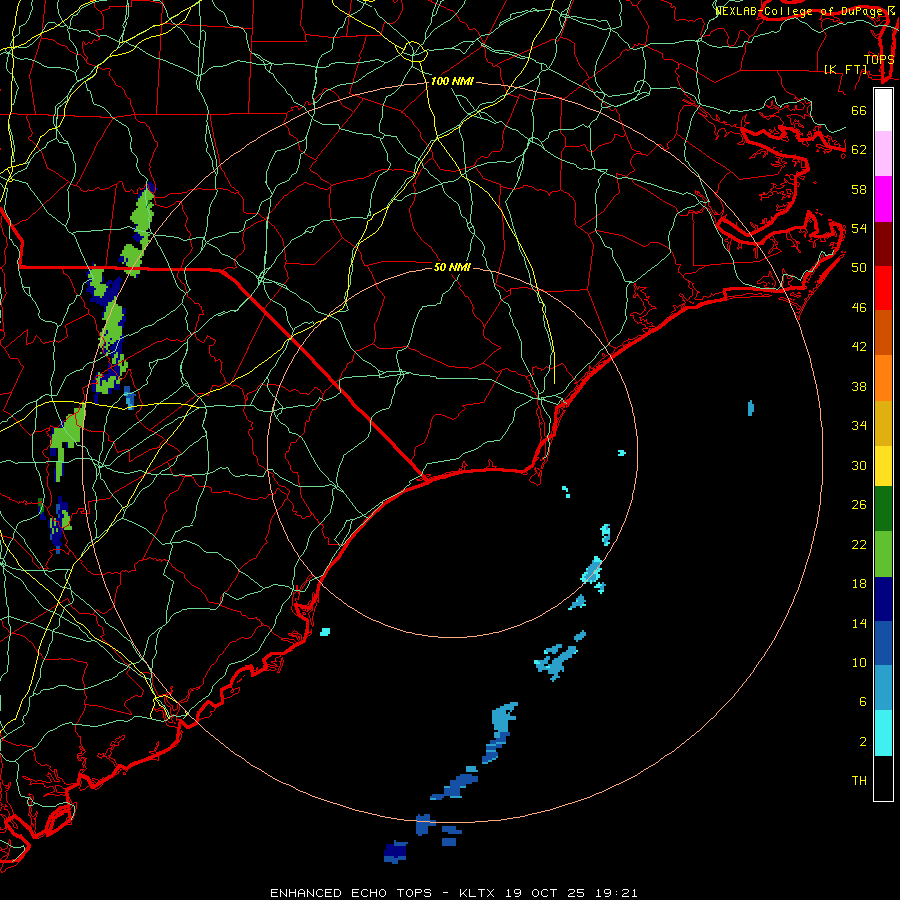Viewport: 900px width, 900px height.
Task: Click the yellow legend swatch
Action: pos(883,466)
